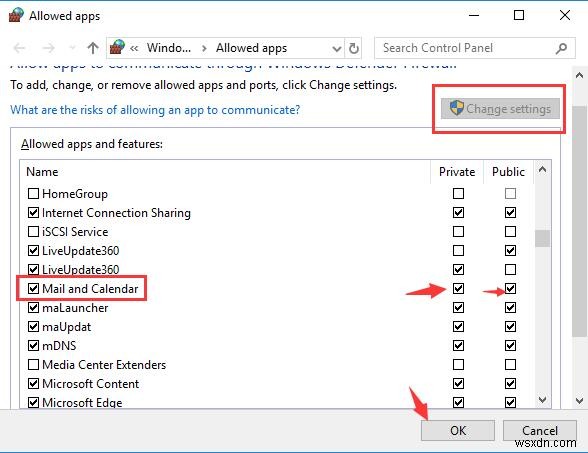Toggle maUpdat Private checkbox
The width and height of the screenshot is (588, 453).
(x=458, y=327)
